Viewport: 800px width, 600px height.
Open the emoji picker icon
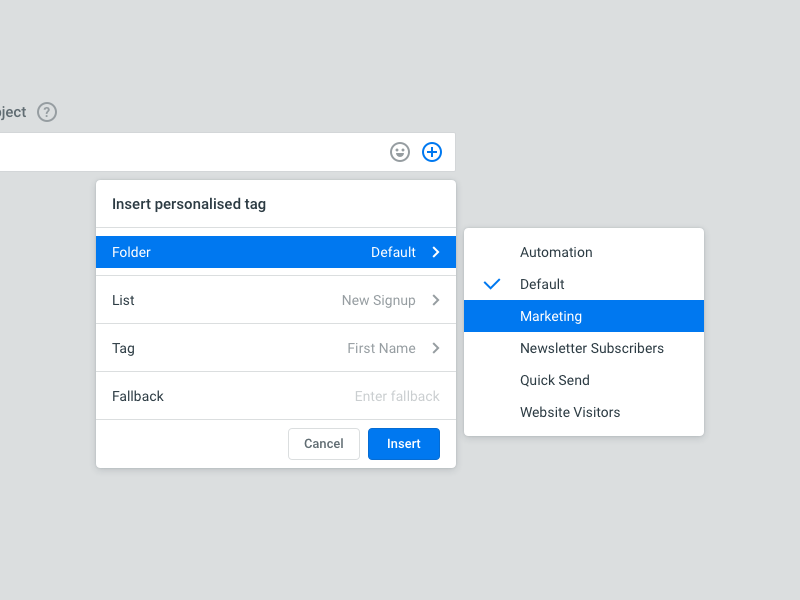pos(400,152)
